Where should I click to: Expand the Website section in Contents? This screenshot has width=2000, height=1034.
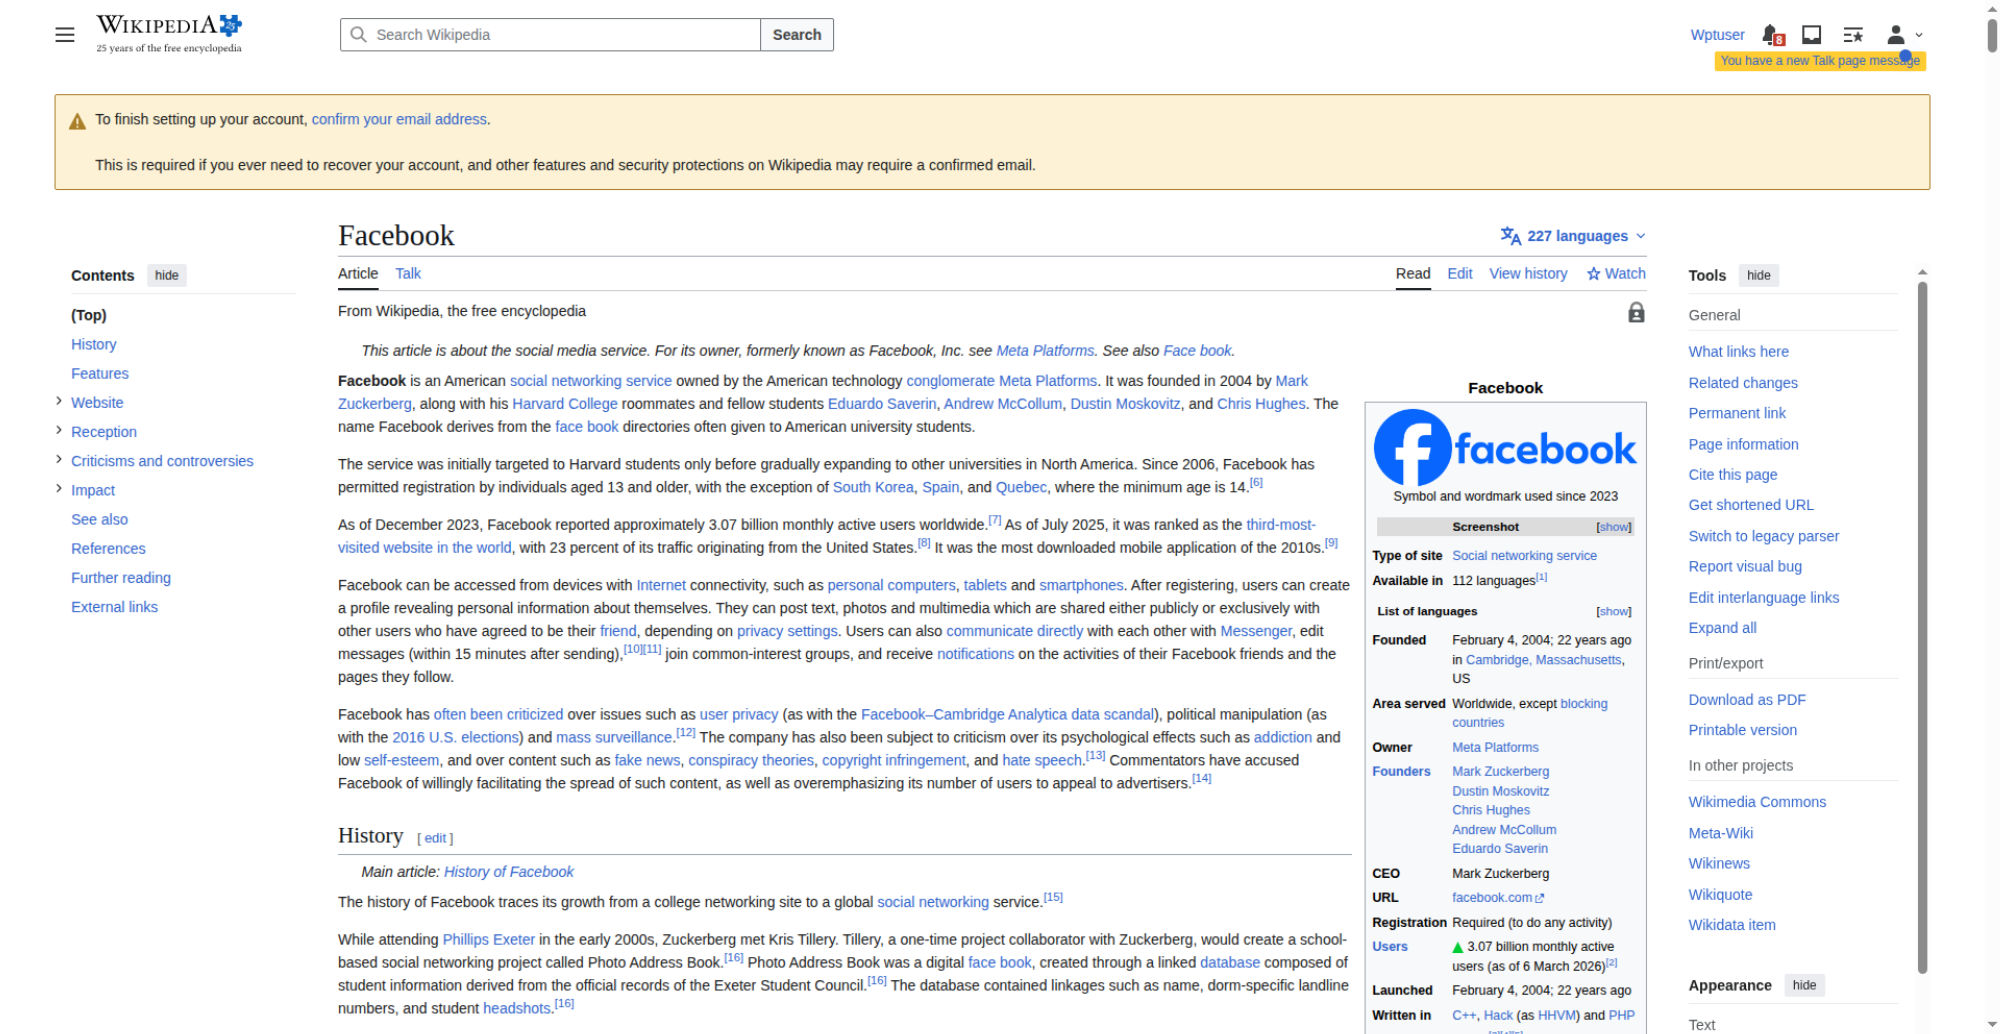[x=59, y=401]
